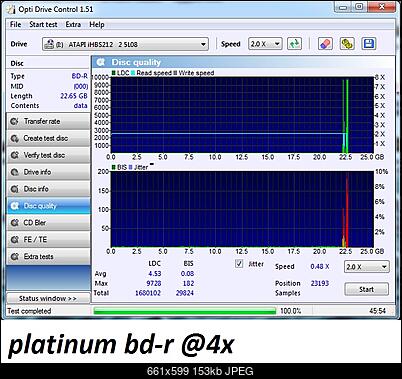Open the Start test menu

43,24
